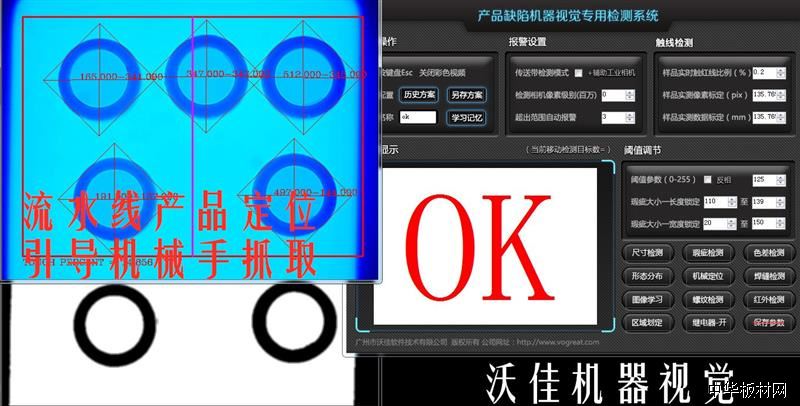The height and width of the screenshot is (406, 800).
Task: Launch 图像学习 image learning
Action: [x=649, y=299]
